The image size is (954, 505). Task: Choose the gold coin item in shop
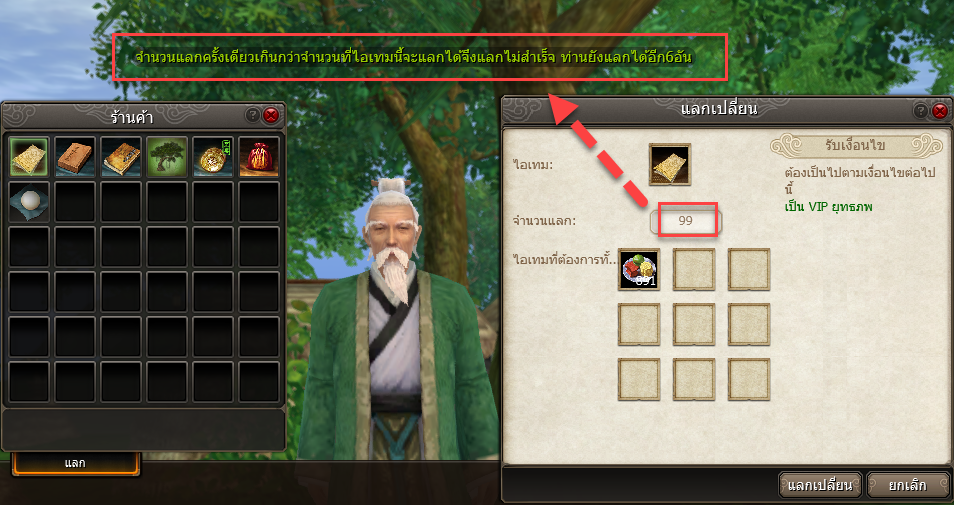[x=213, y=156]
